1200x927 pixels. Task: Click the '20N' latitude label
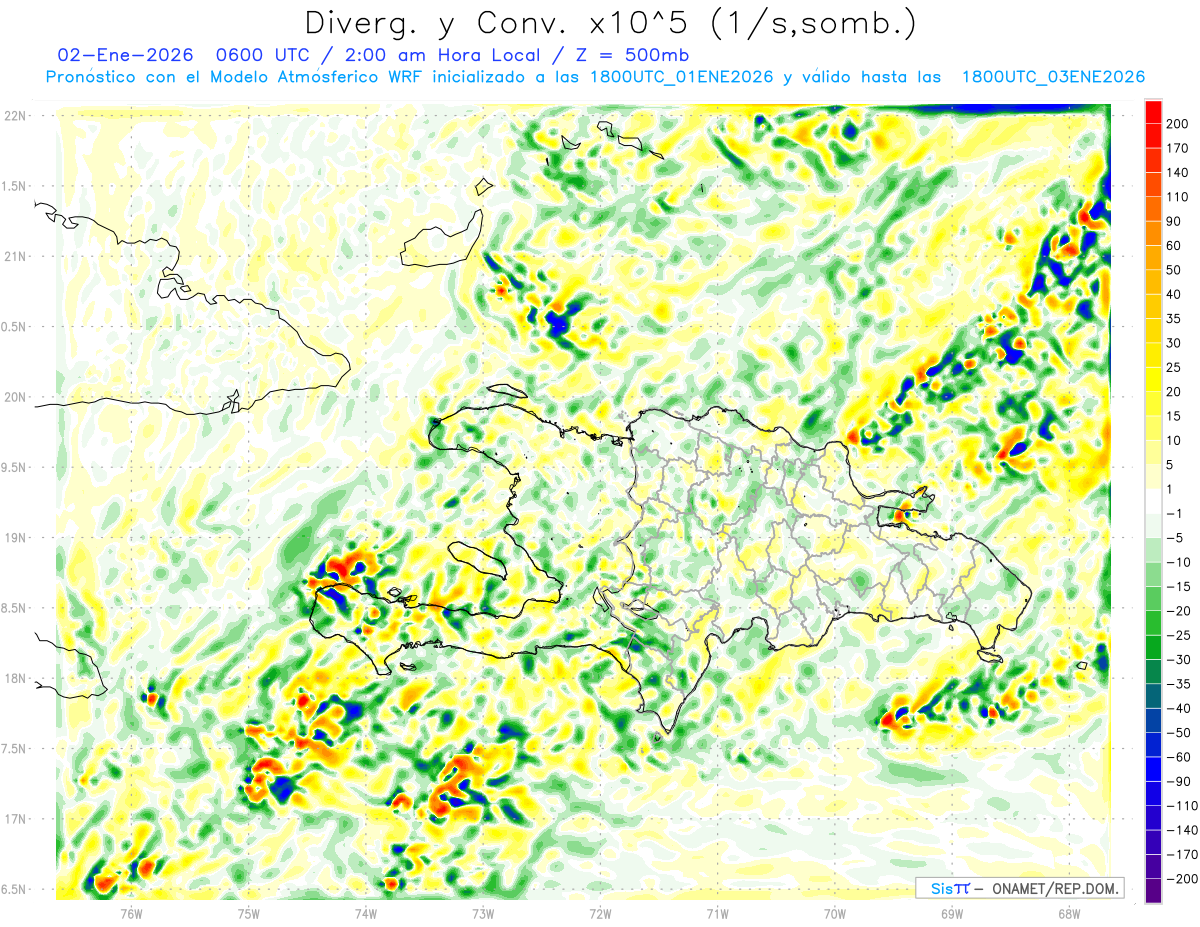pos(15,397)
